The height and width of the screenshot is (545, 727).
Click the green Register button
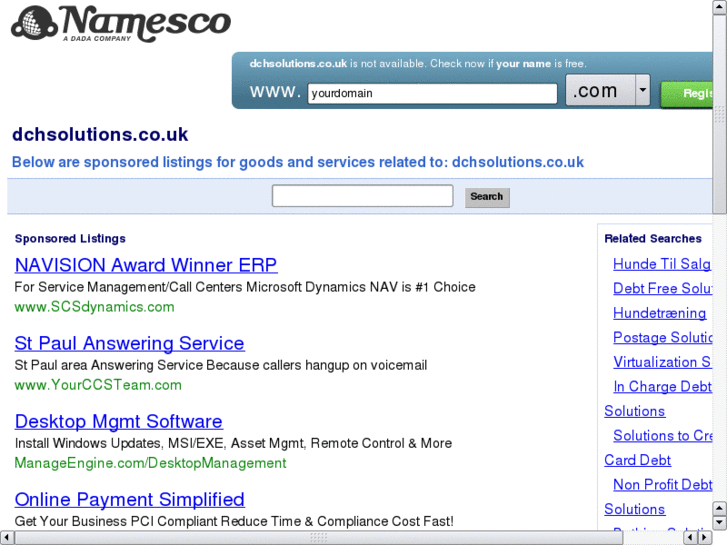[x=687, y=94]
